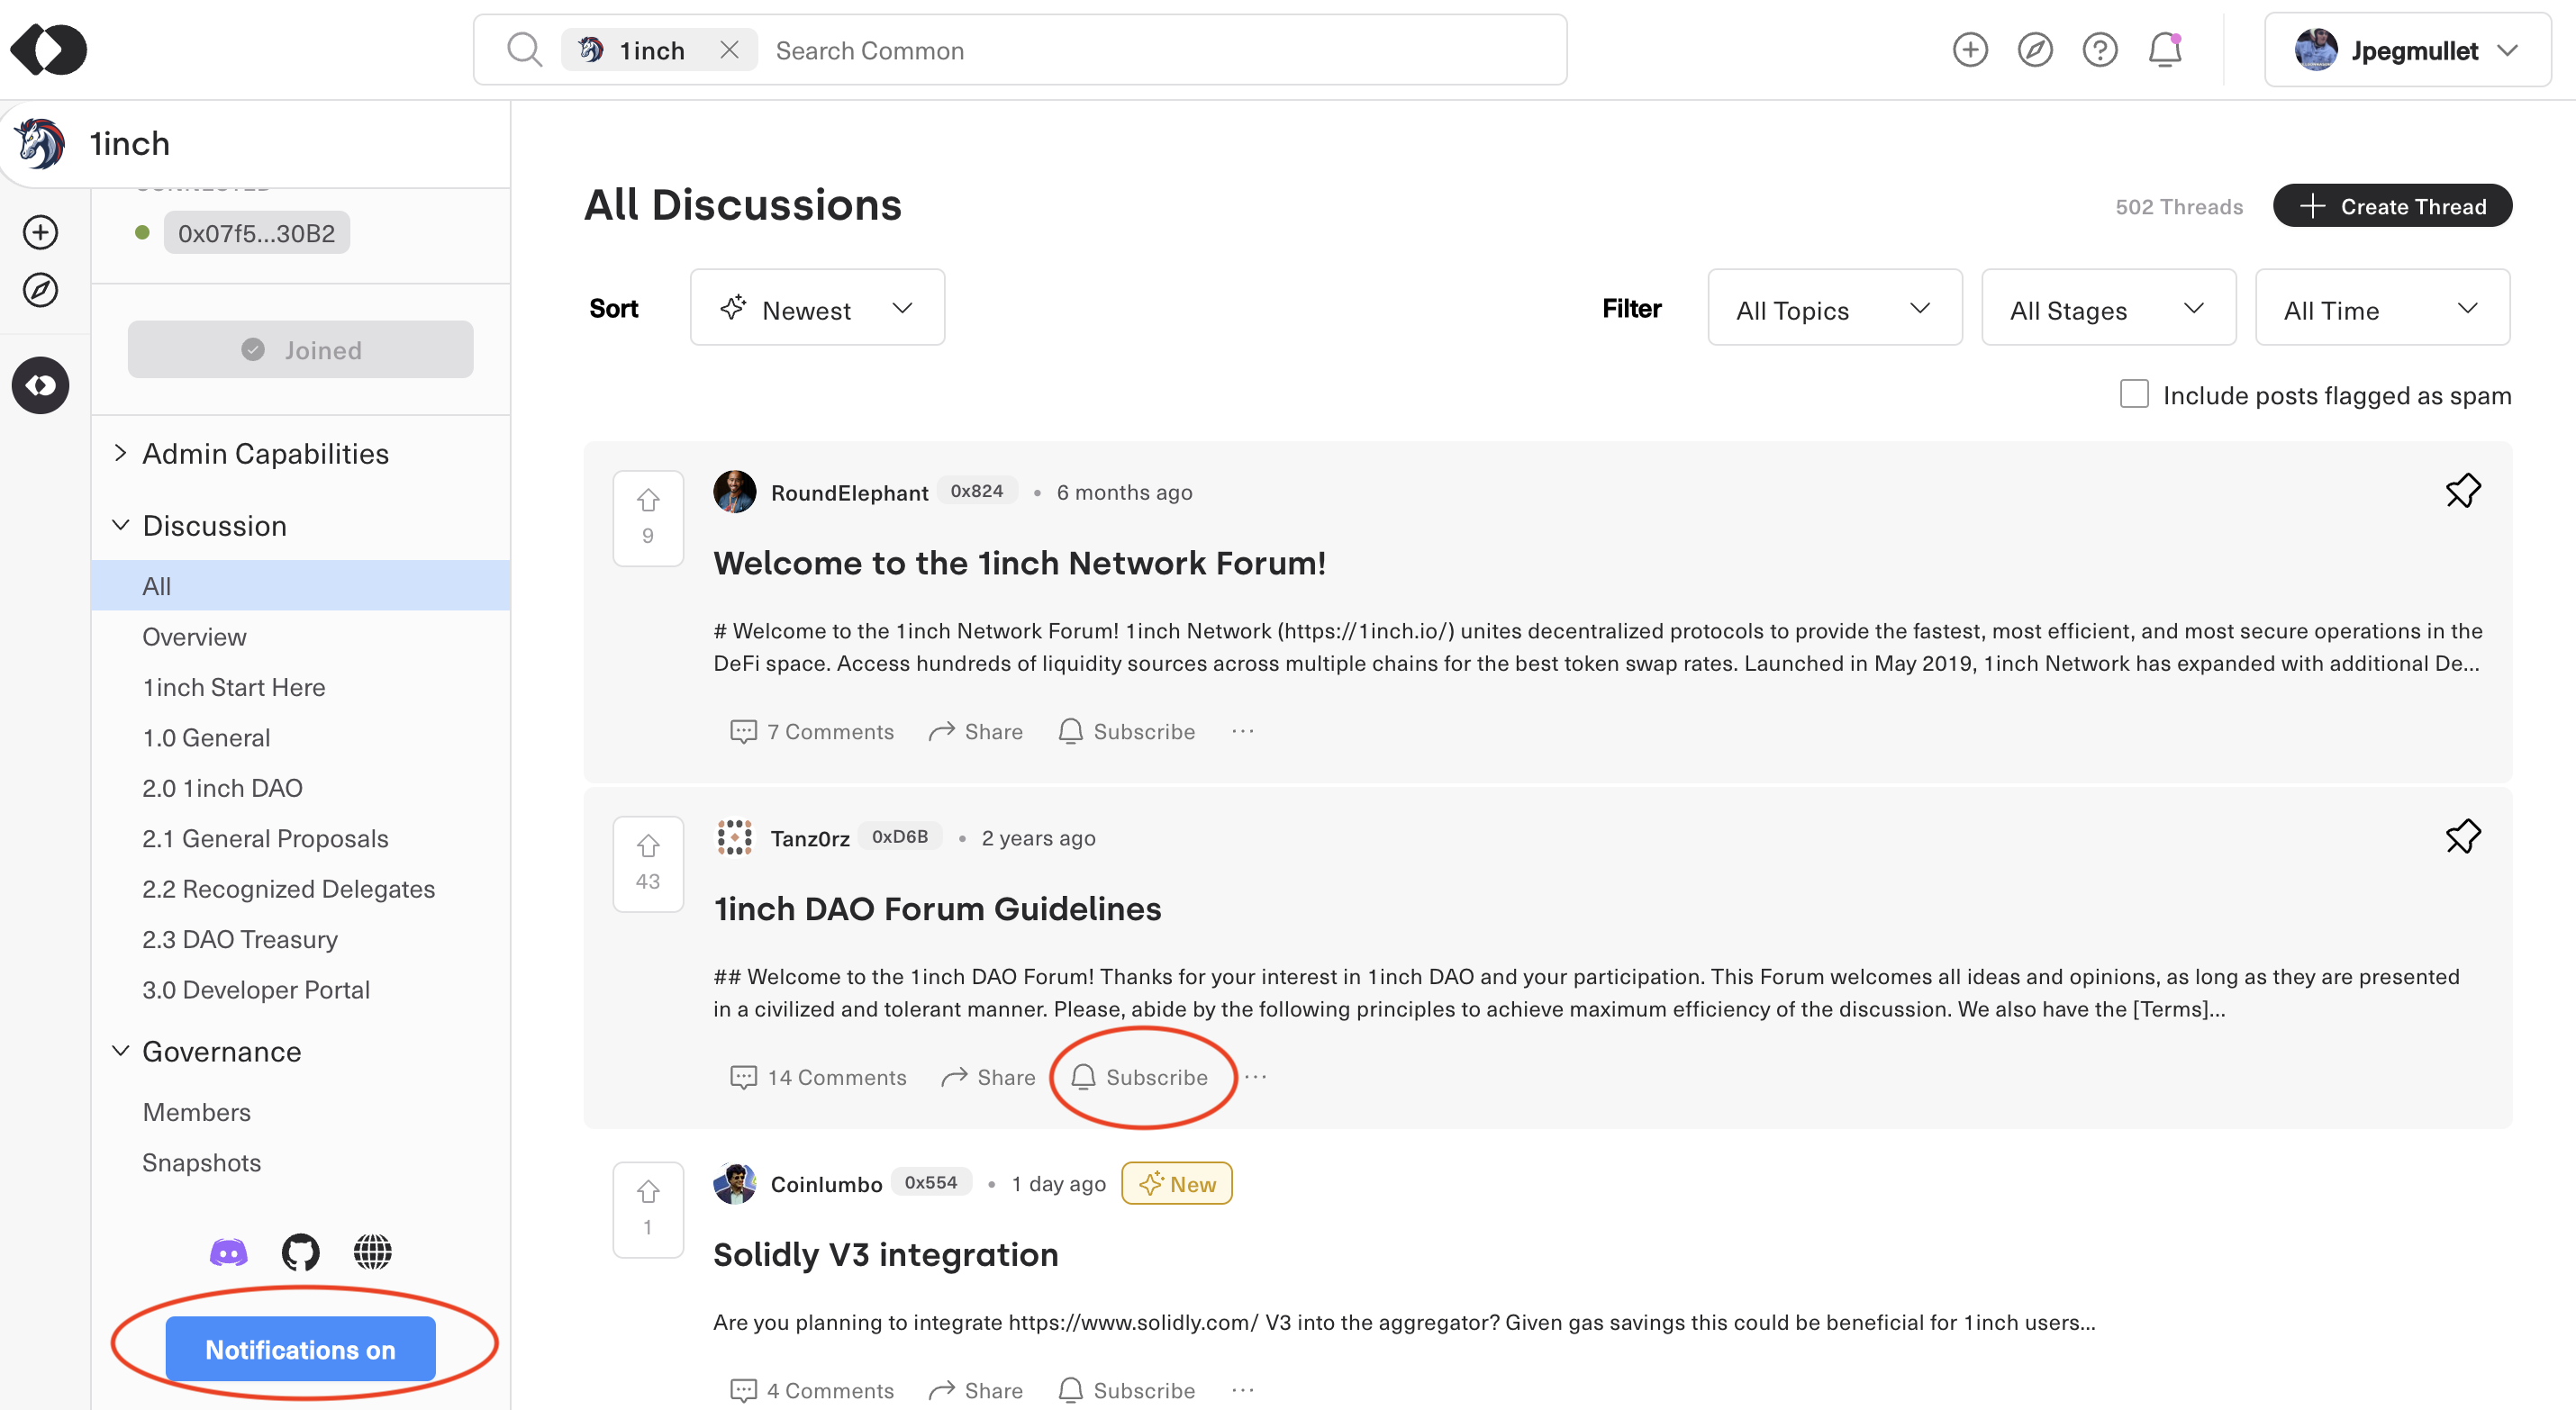Expand Admin Capabilities section

point(264,454)
